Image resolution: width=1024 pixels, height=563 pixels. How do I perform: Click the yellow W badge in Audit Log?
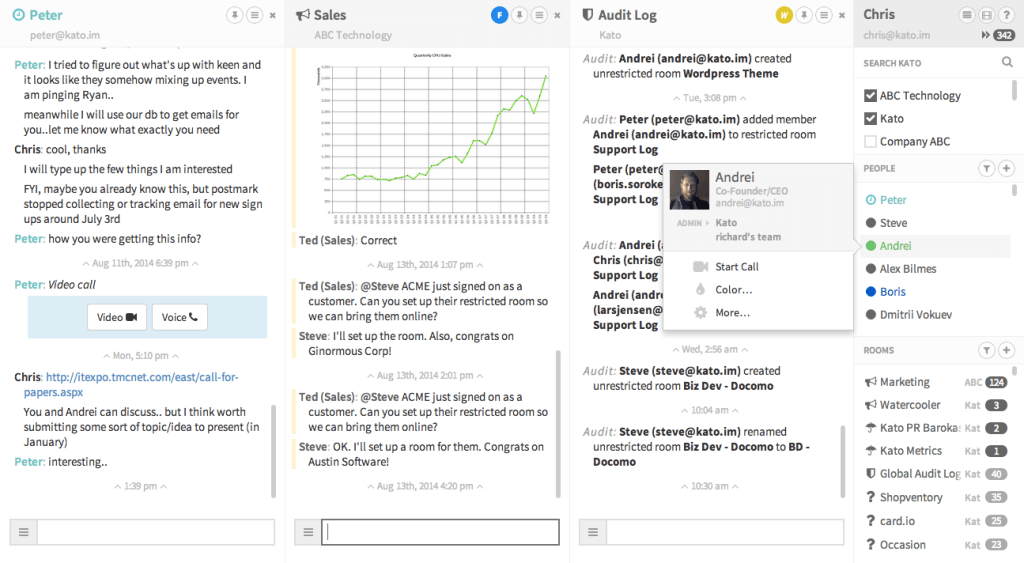[783, 15]
